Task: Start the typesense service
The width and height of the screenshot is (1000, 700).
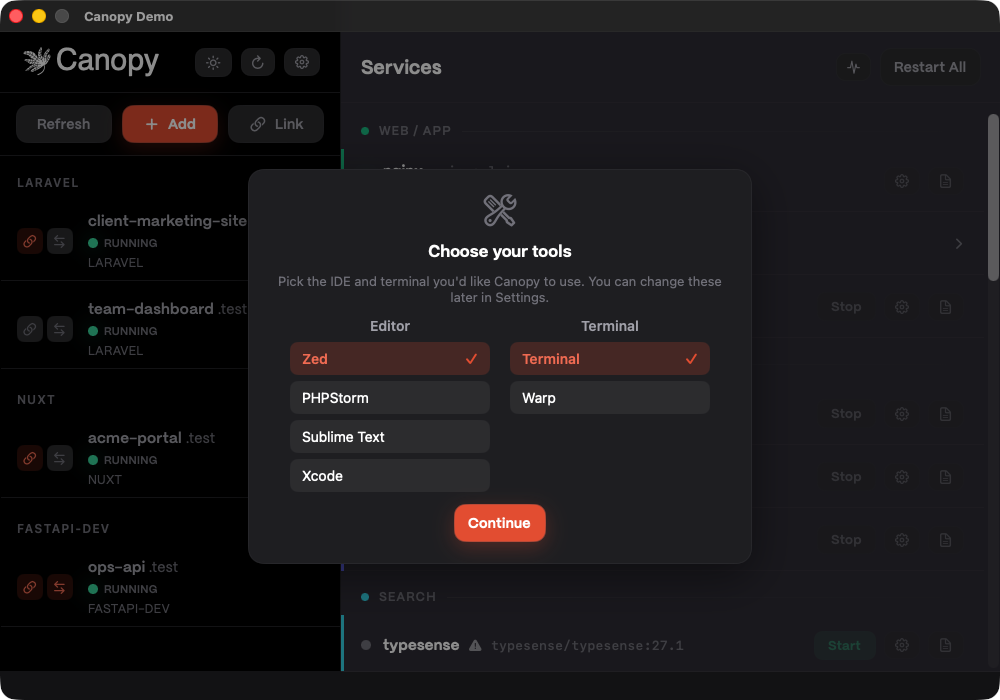Action: tap(844, 645)
